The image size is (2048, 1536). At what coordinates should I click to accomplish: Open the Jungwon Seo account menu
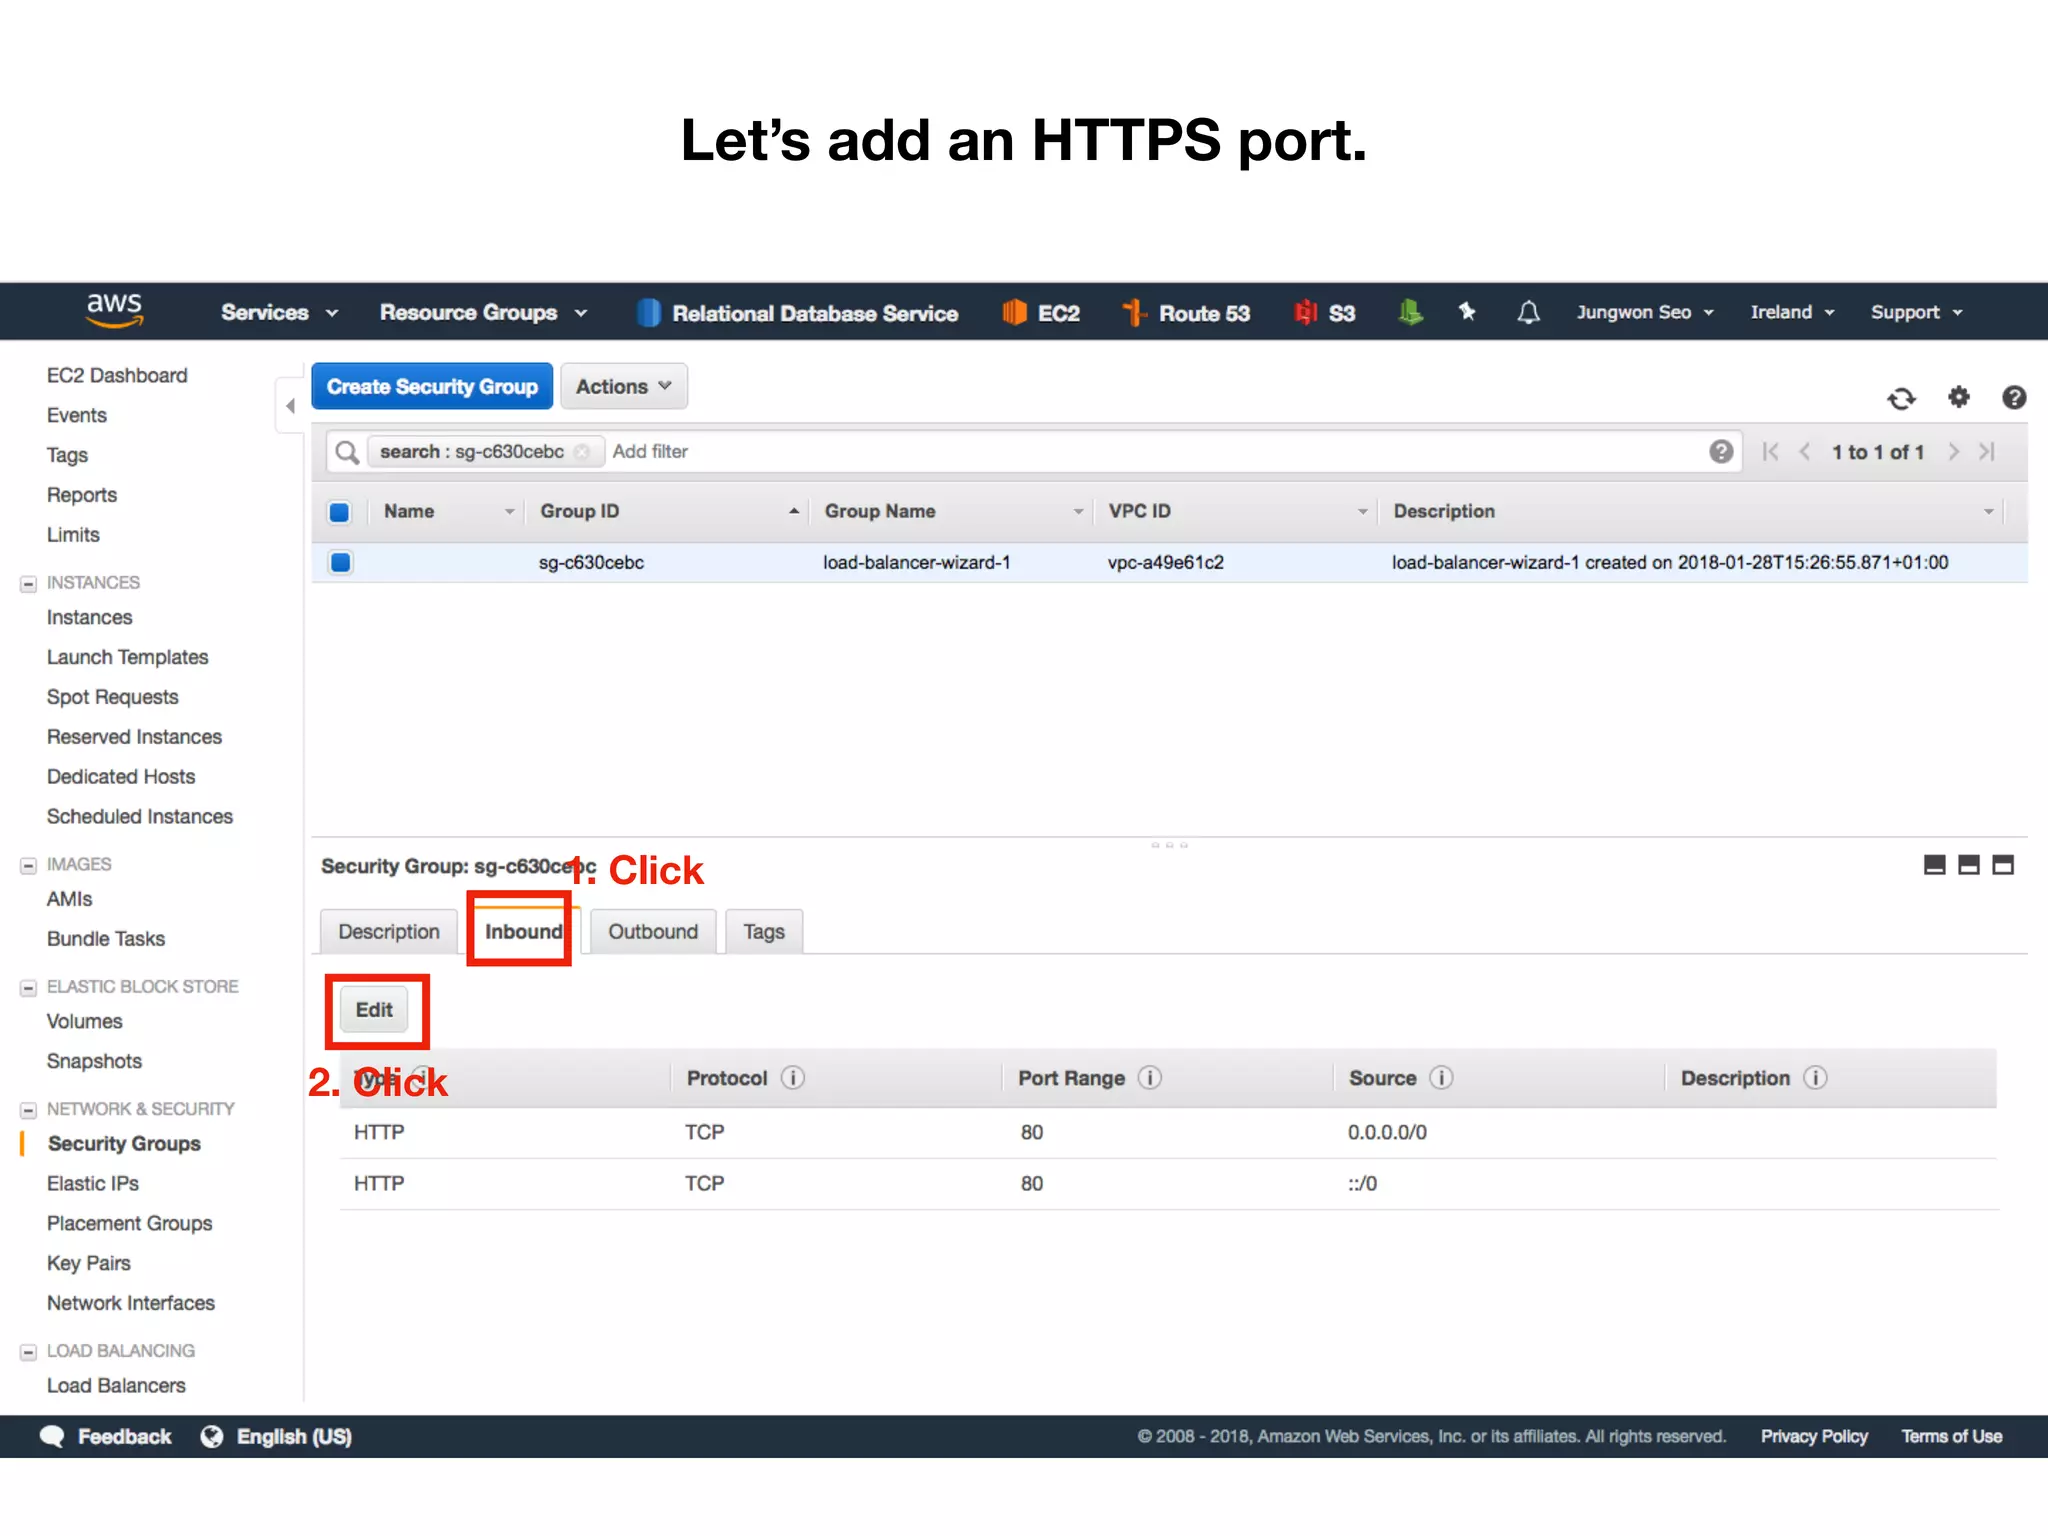click(x=1646, y=313)
